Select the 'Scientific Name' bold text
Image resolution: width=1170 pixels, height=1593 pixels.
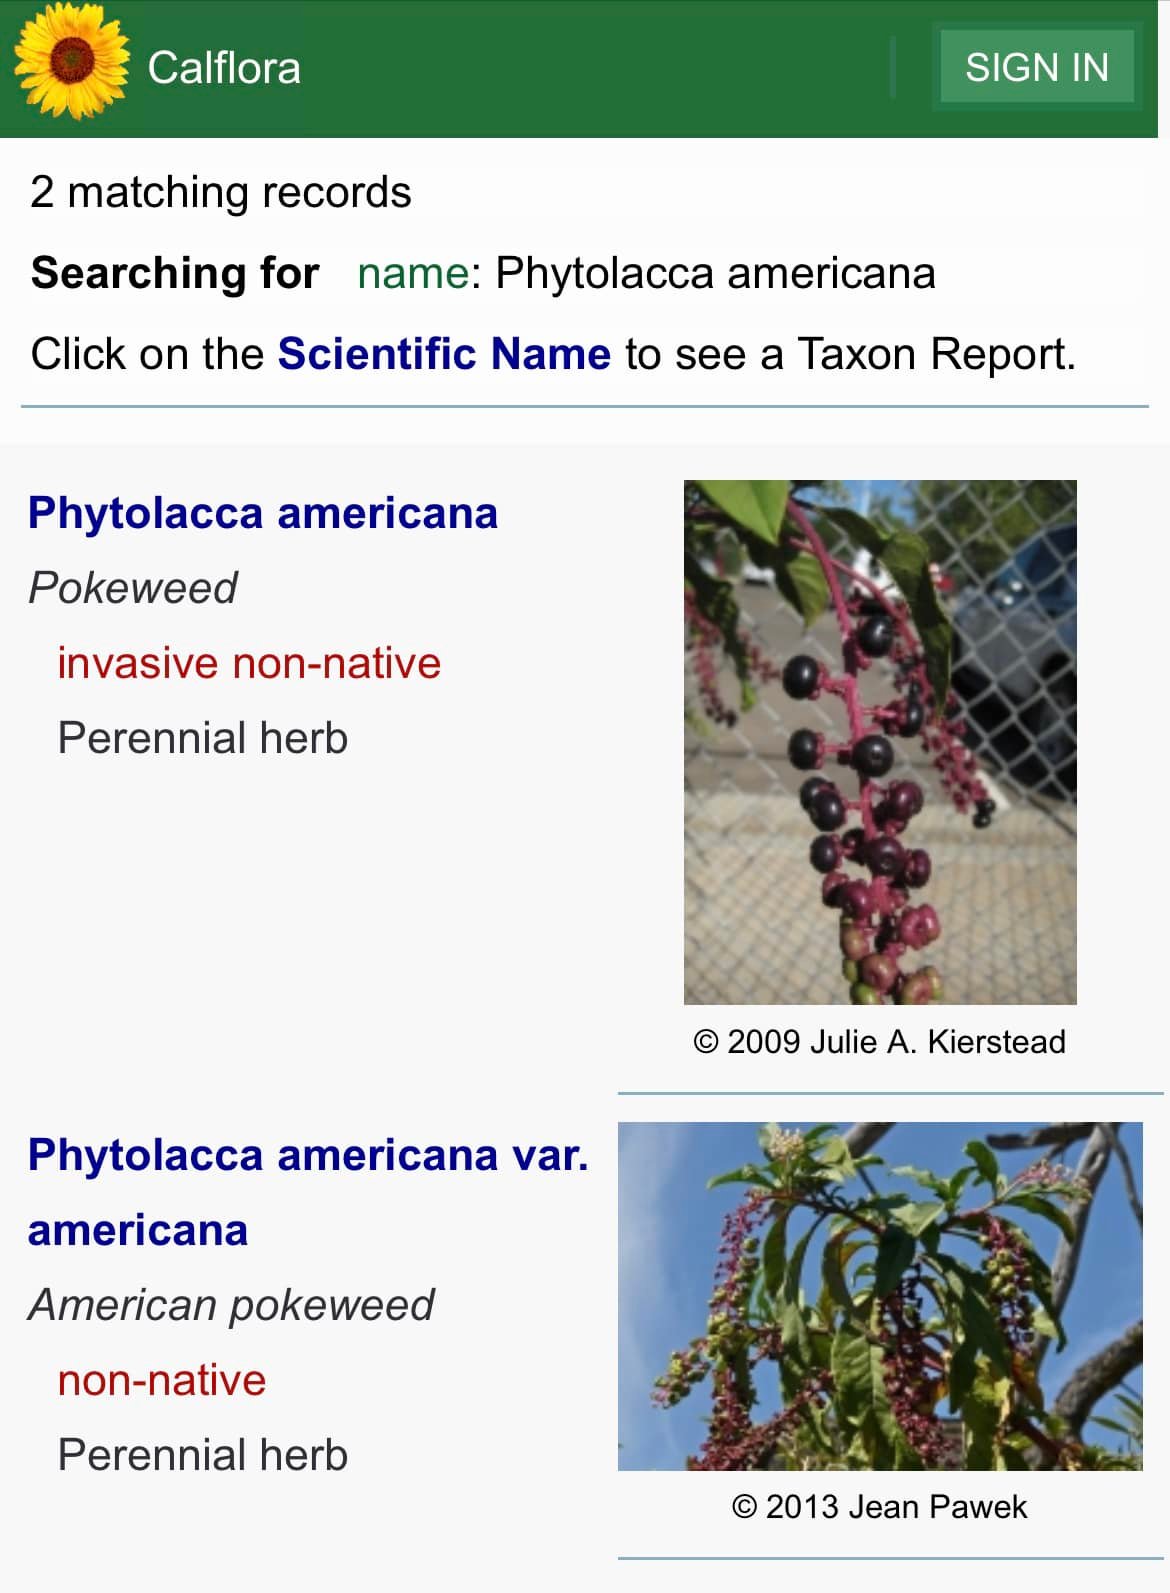click(x=444, y=354)
